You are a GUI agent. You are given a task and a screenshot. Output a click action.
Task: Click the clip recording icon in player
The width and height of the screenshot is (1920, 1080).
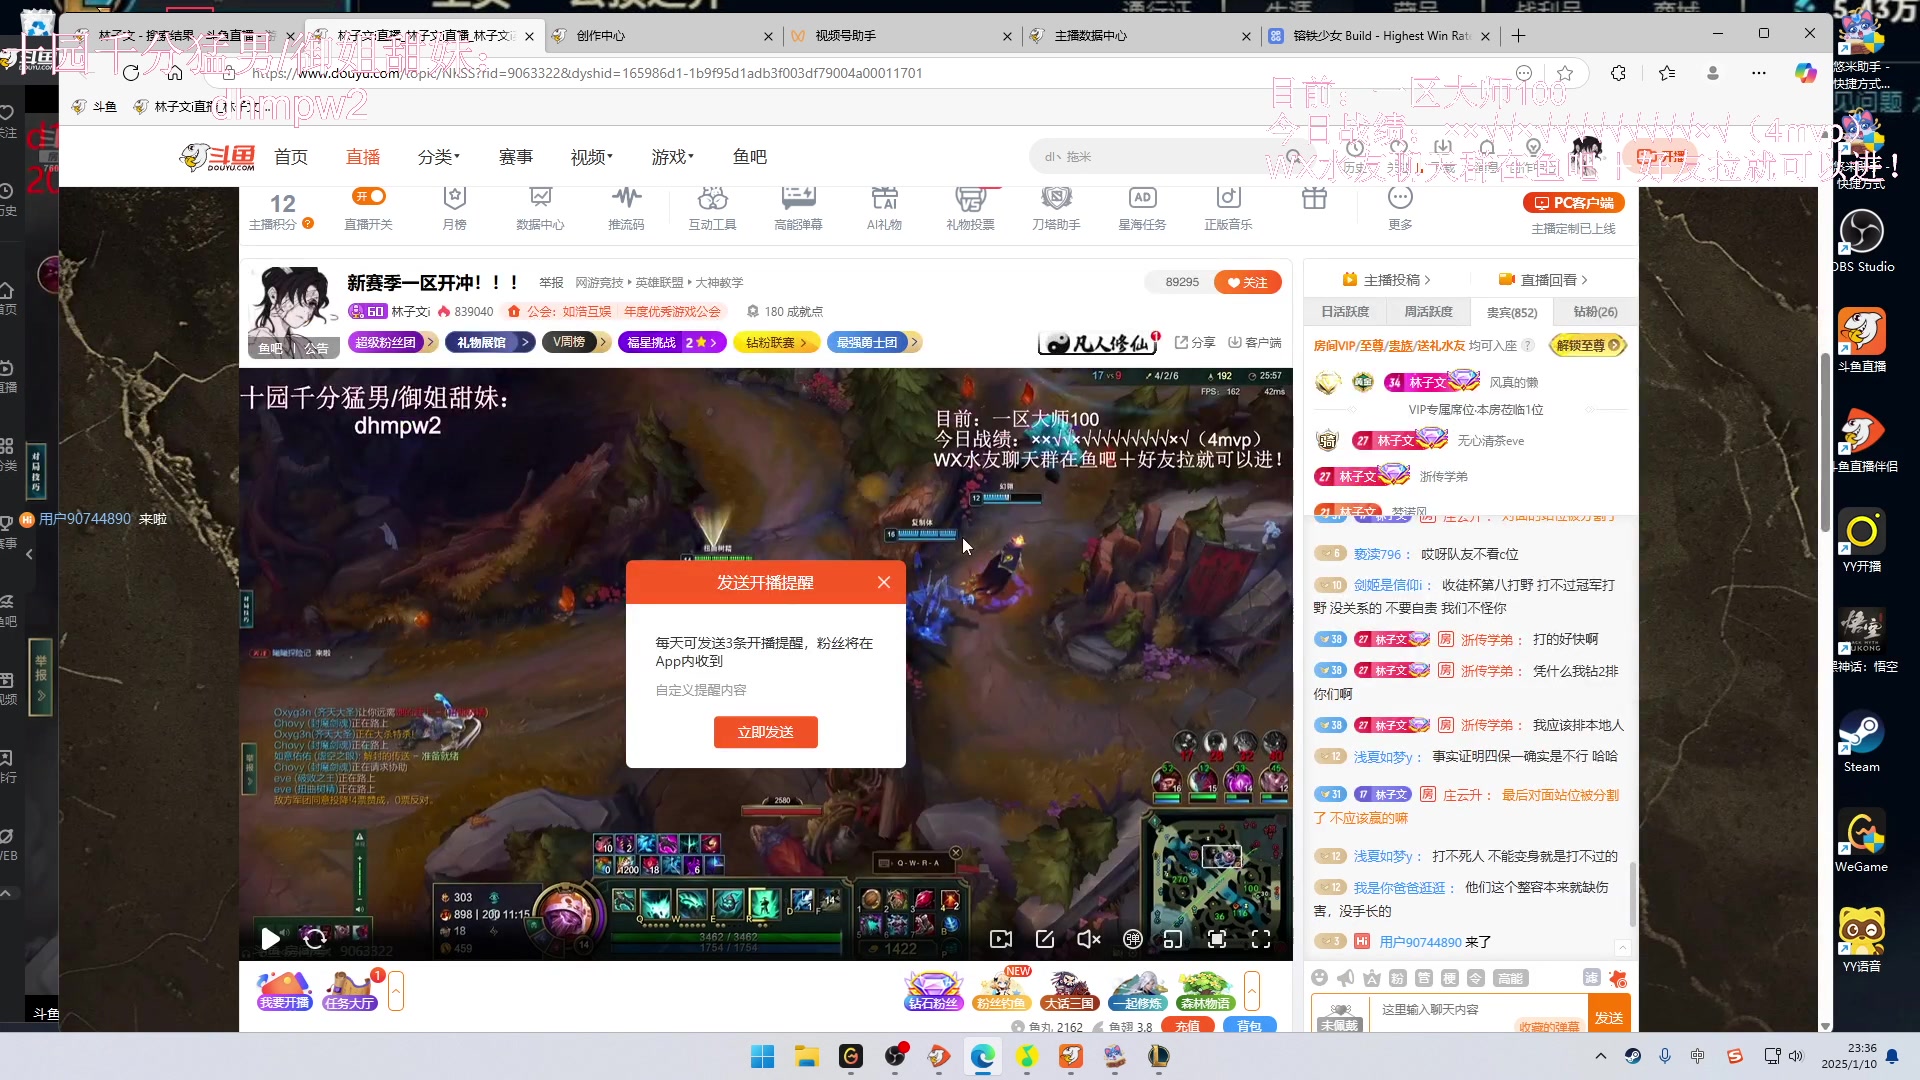tap(1001, 939)
